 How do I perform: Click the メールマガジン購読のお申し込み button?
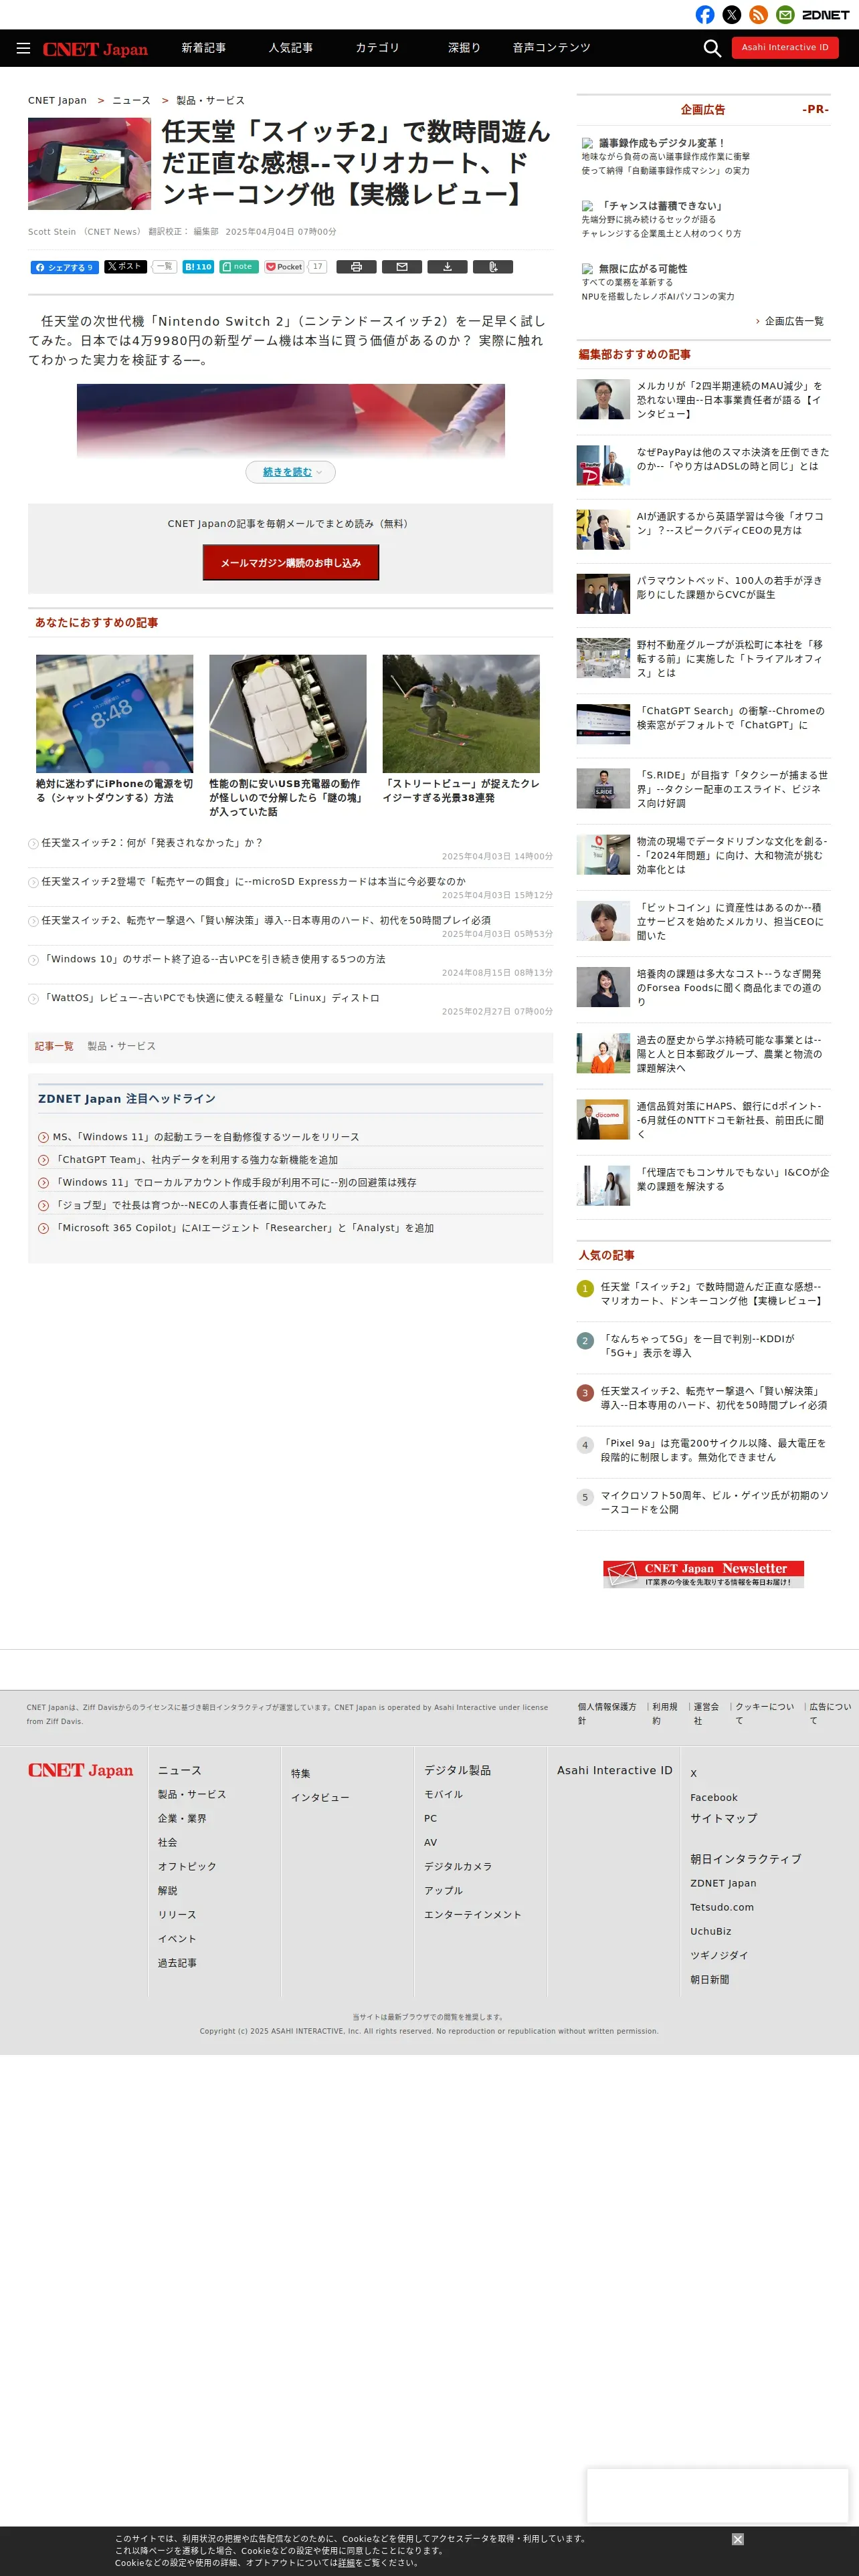290,563
